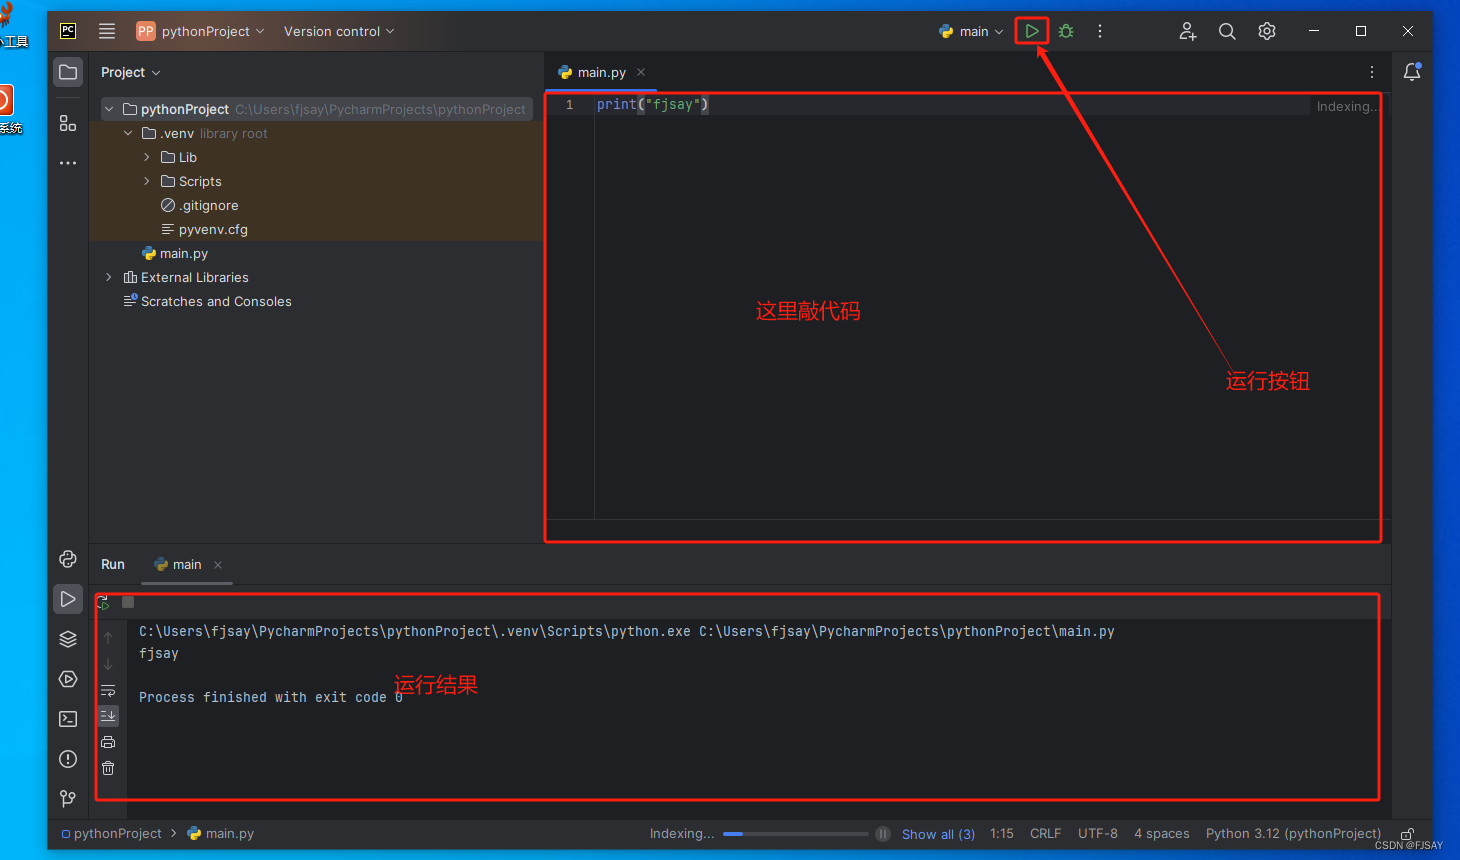Click main.py breadcrumb in status bar

click(221, 834)
